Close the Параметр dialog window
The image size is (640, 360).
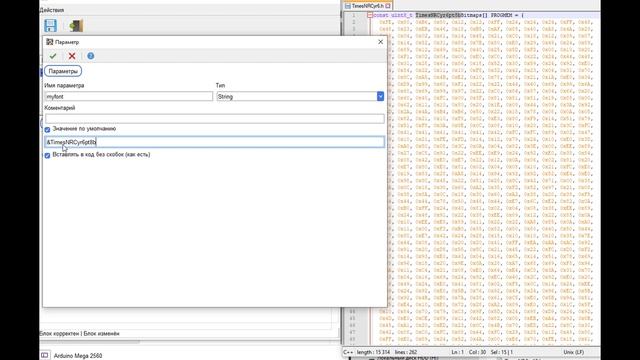tap(380, 42)
